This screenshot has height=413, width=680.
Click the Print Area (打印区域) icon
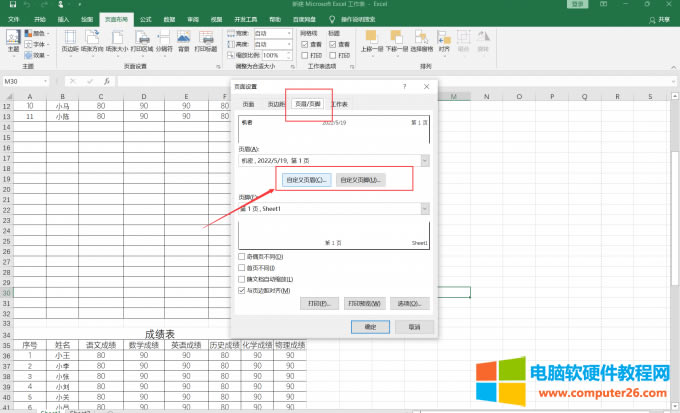pyautogui.click(x=142, y=40)
